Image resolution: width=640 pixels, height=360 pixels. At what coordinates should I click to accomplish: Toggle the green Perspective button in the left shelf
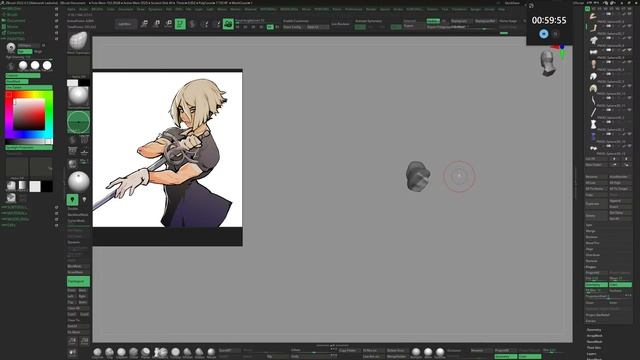coord(78,281)
